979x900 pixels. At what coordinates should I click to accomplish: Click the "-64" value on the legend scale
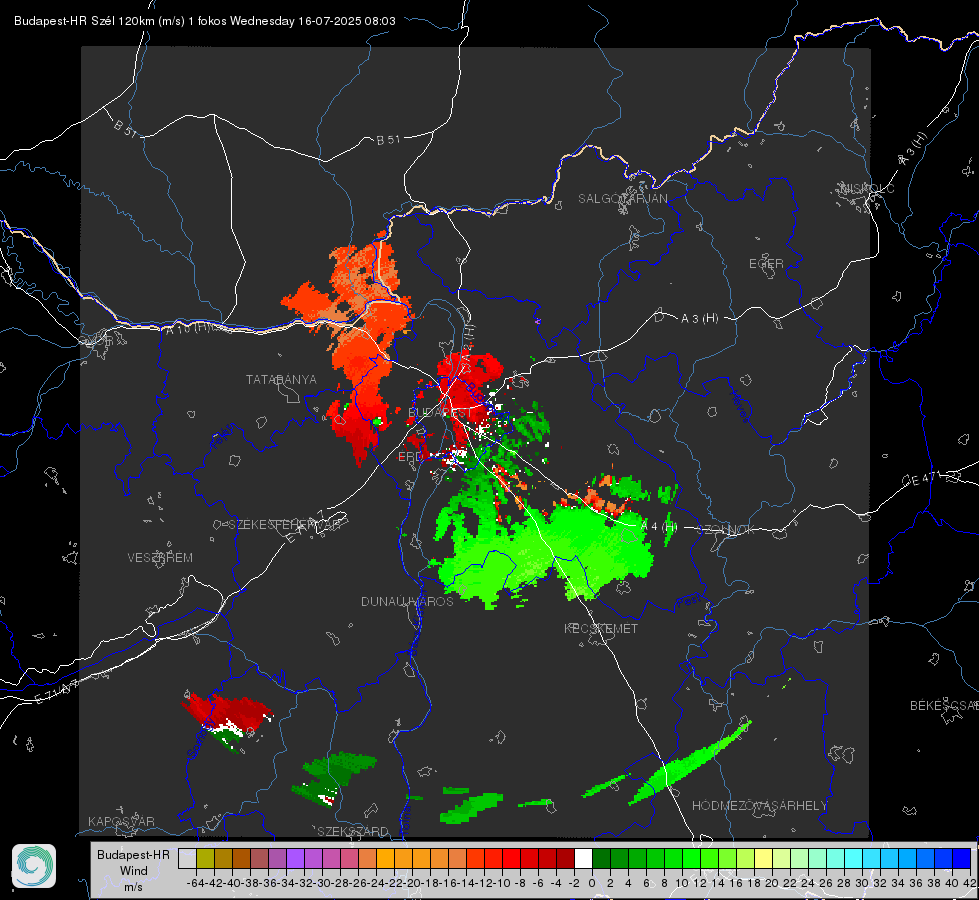[x=196, y=883]
